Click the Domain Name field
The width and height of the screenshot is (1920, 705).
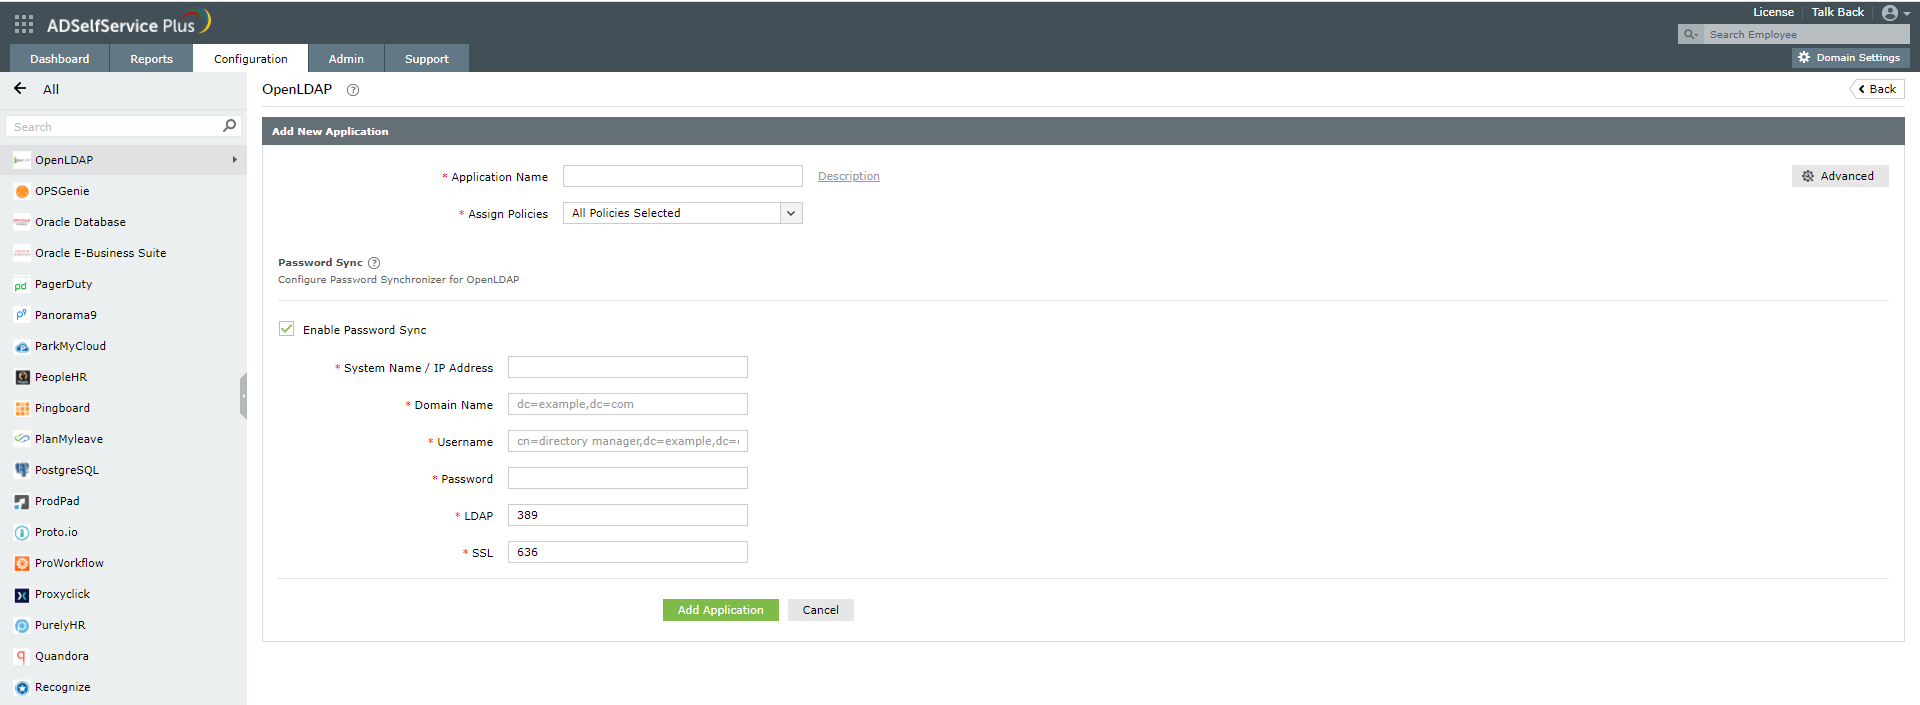pyautogui.click(x=628, y=404)
